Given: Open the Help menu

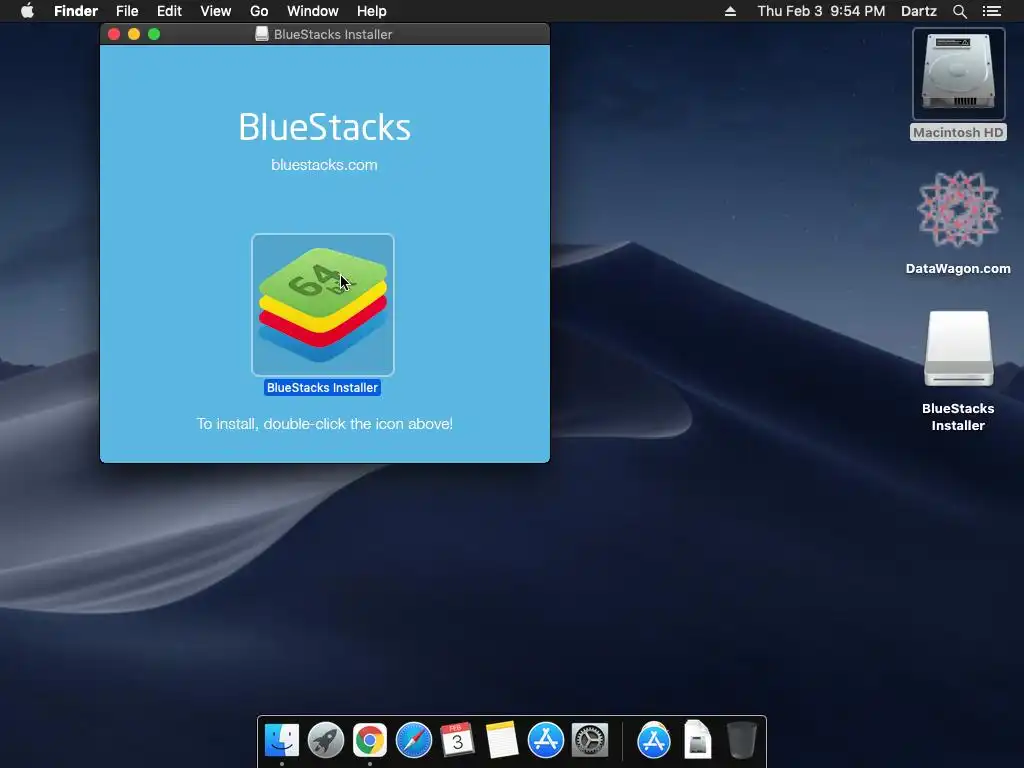Looking at the screenshot, I should tap(372, 11).
